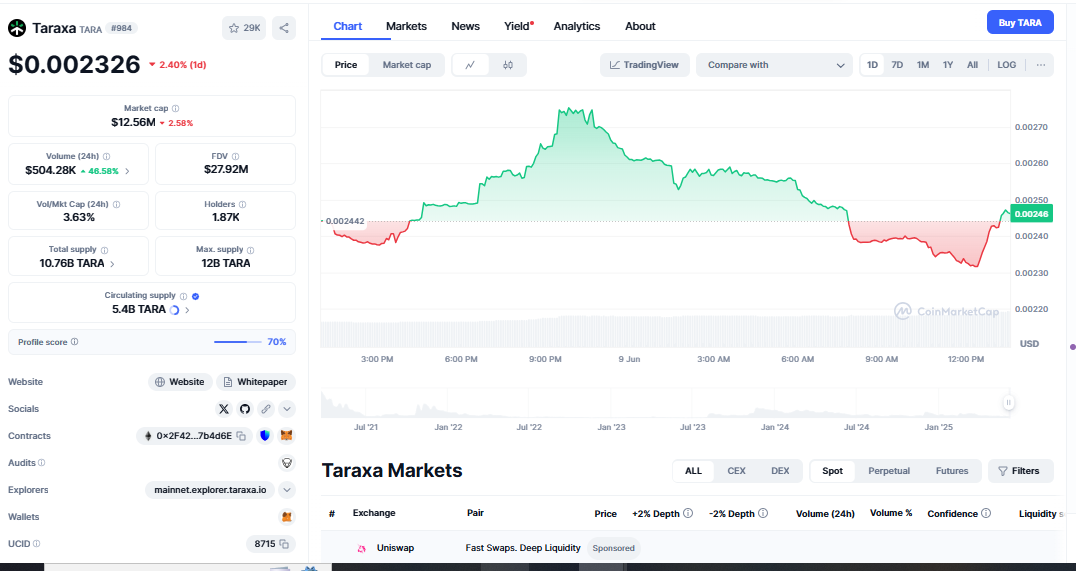Image resolution: width=1076 pixels, height=571 pixels.
Task: Click the Uniswap exchange logo icon
Action: 361,548
